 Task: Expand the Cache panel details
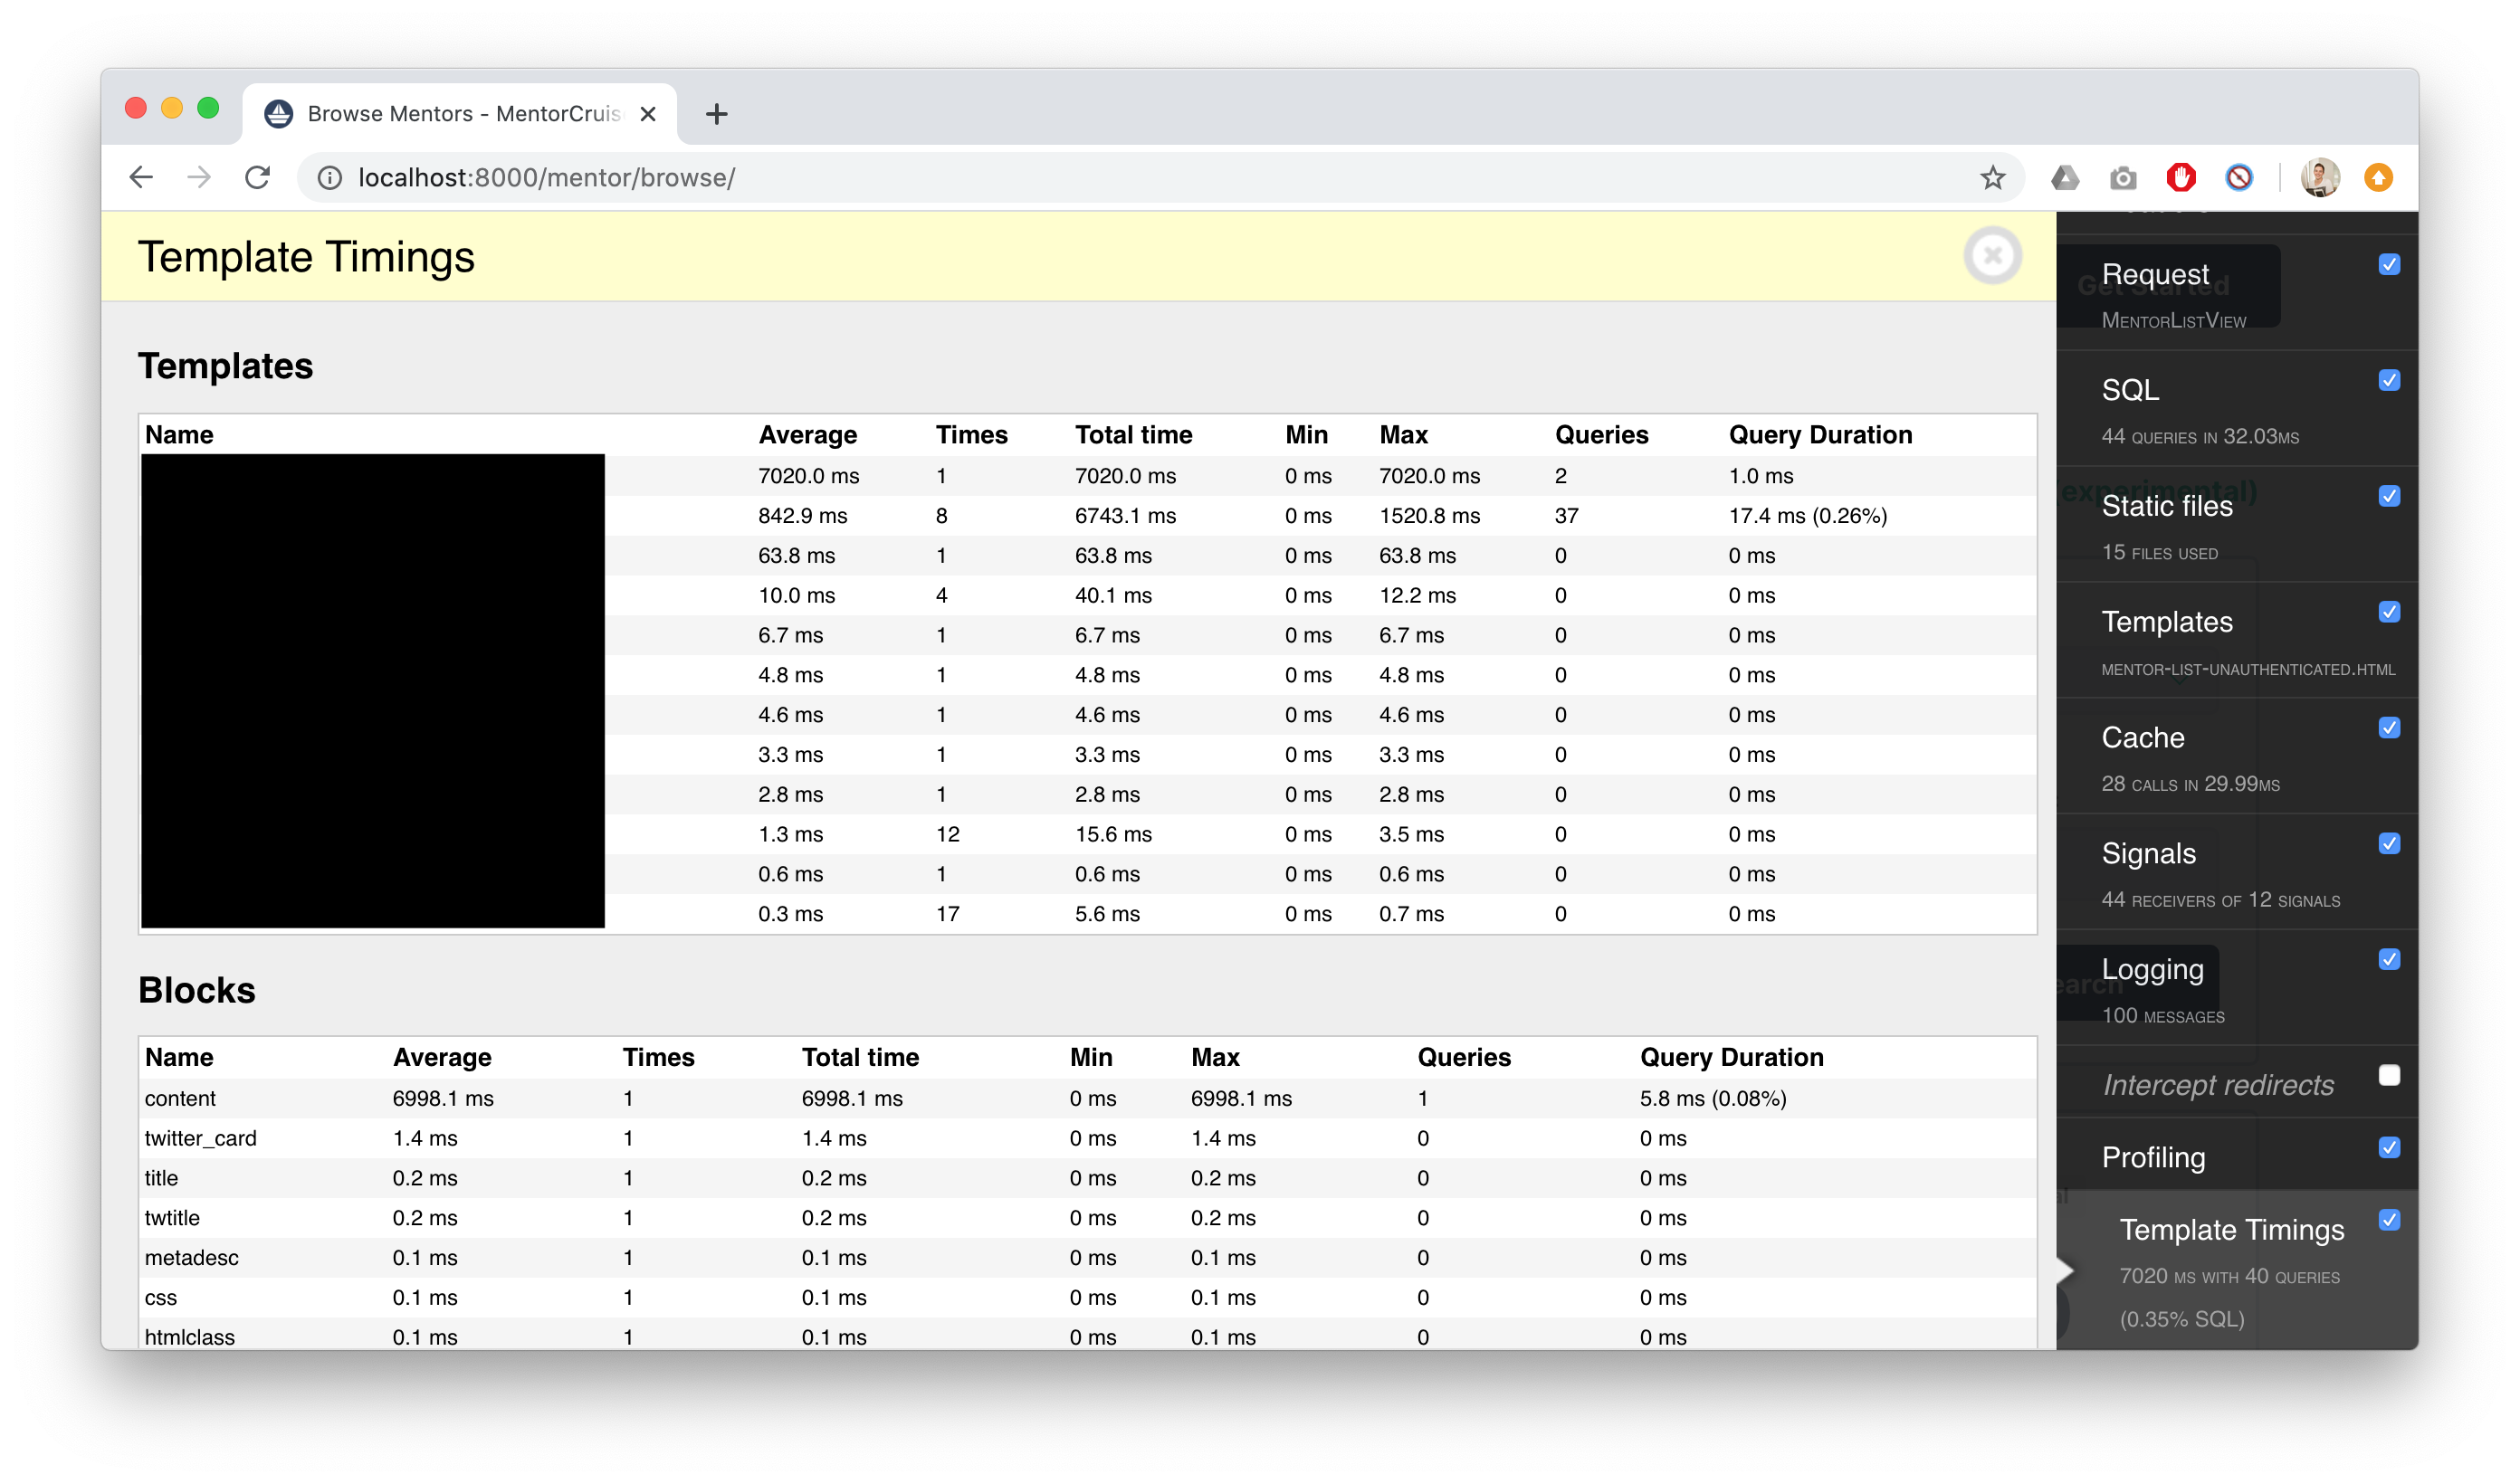click(2143, 738)
